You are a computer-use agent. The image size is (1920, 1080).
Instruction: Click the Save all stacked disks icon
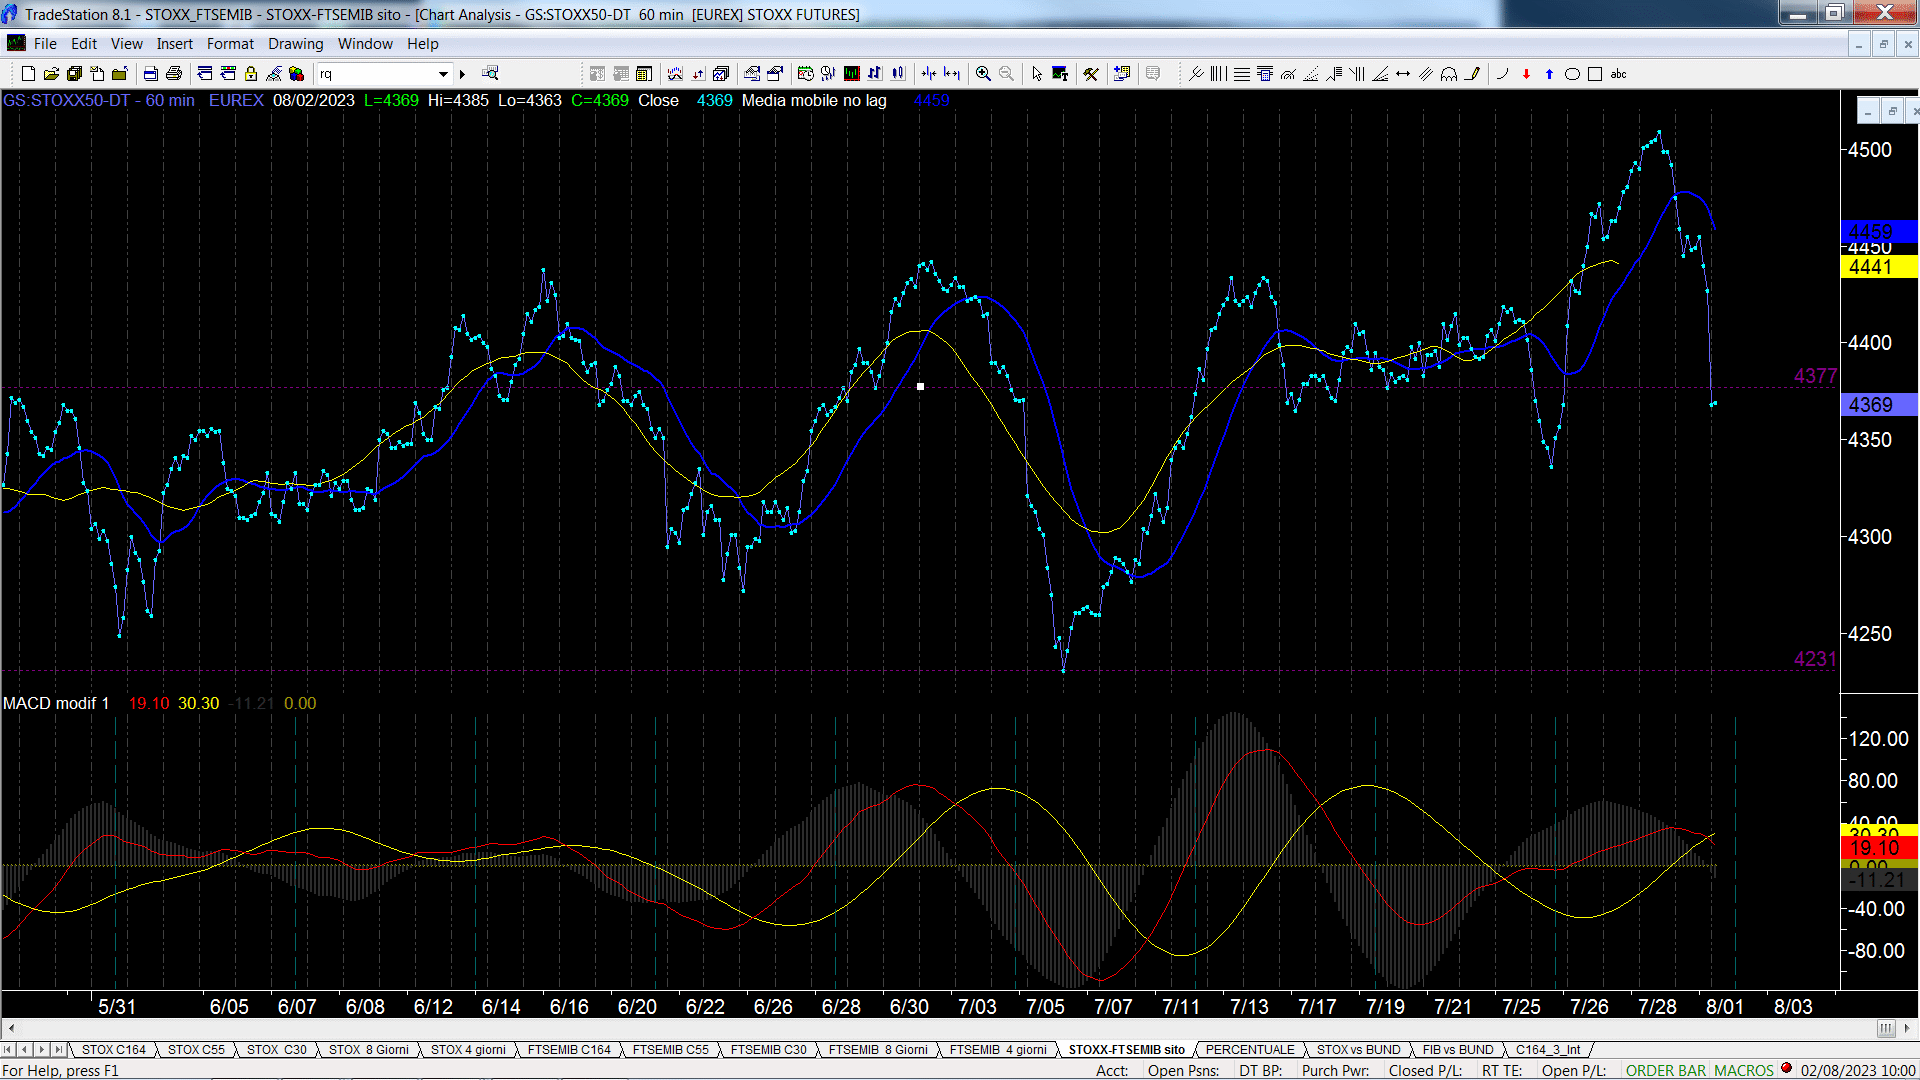tap(74, 74)
